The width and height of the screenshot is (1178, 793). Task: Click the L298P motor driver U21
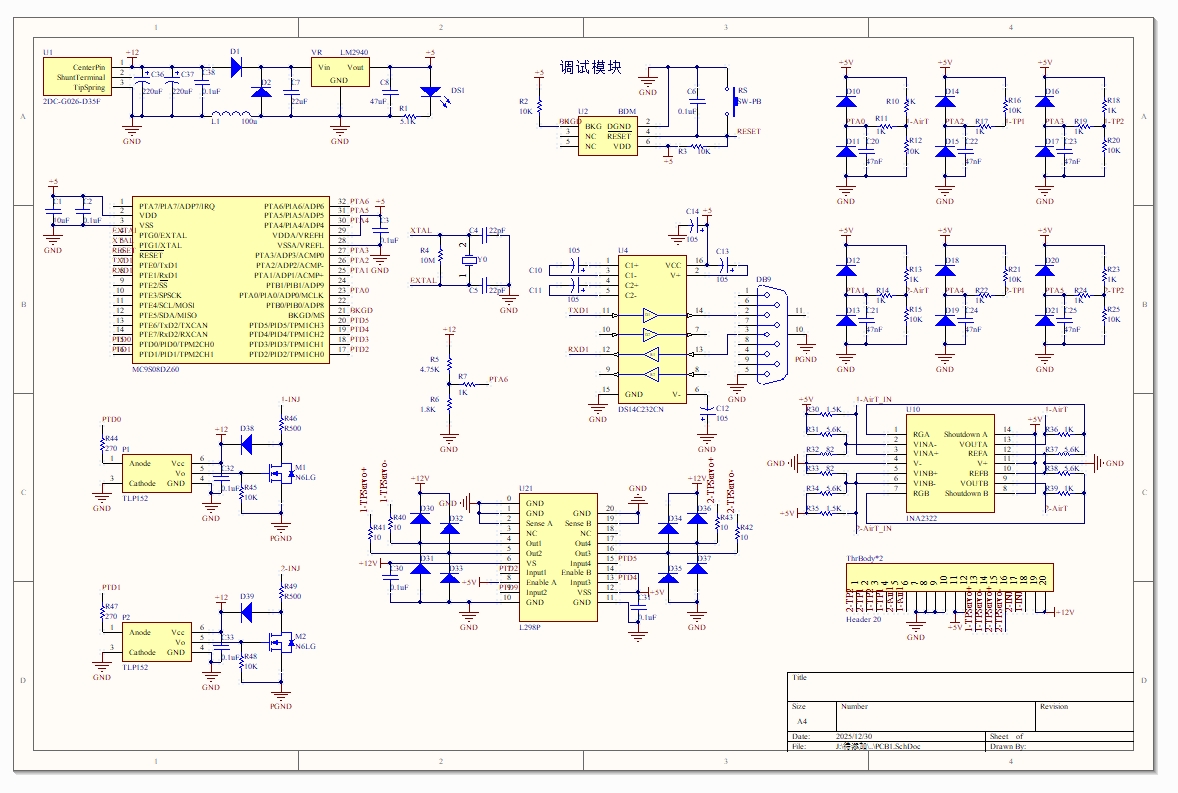pyautogui.click(x=556, y=555)
